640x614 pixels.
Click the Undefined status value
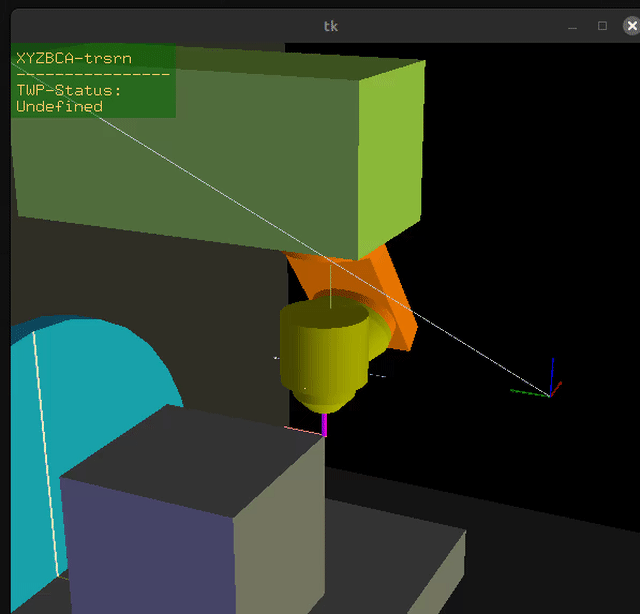point(60,107)
